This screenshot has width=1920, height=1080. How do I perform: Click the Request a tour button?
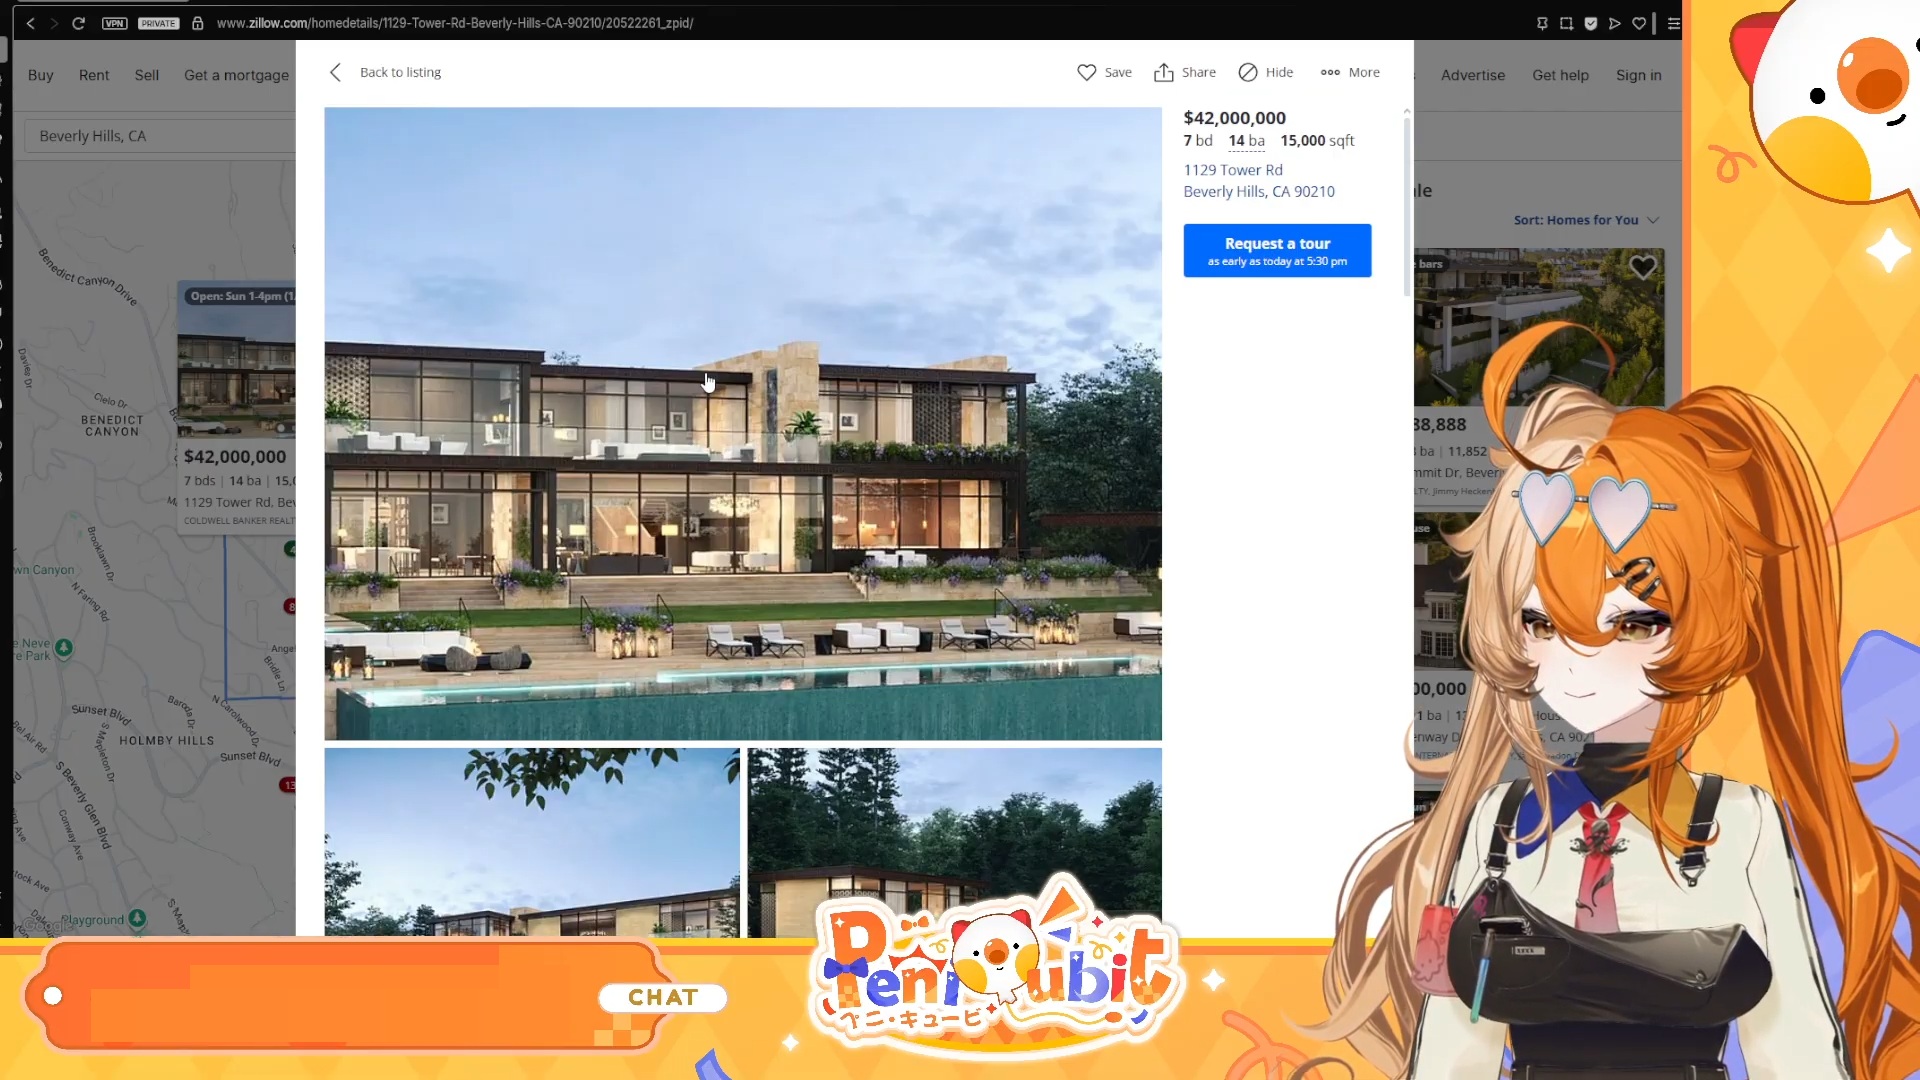tap(1277, 250)
